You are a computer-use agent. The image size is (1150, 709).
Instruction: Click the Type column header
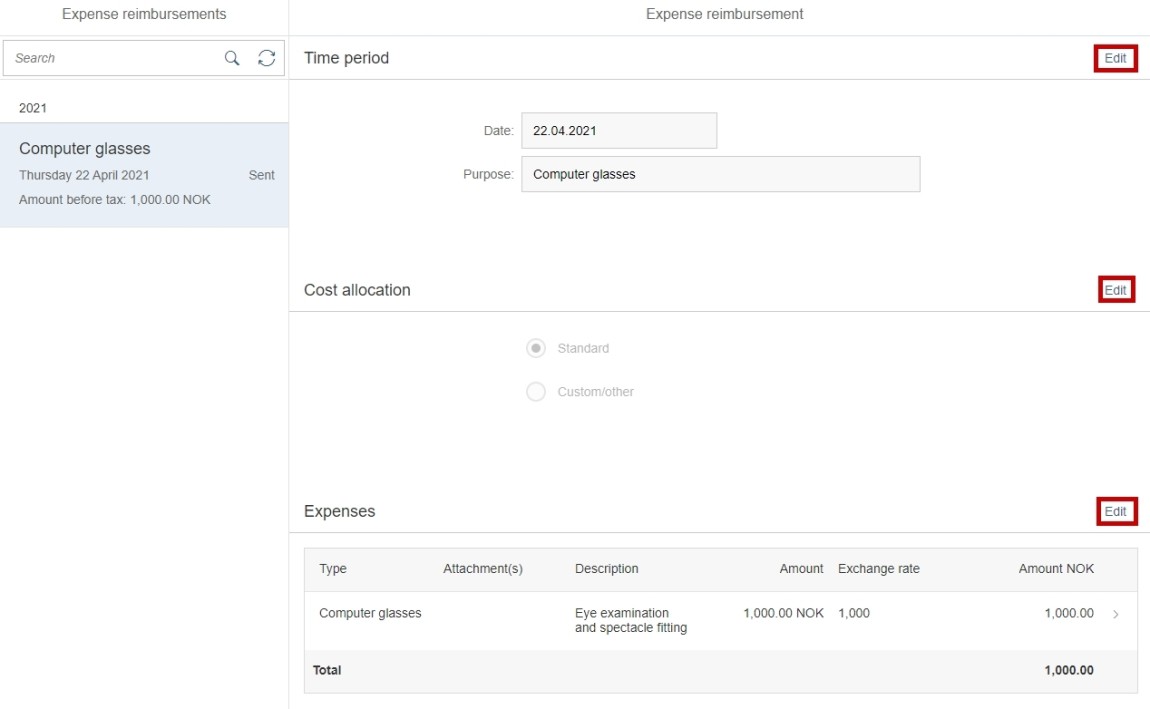tap(333, 569)
